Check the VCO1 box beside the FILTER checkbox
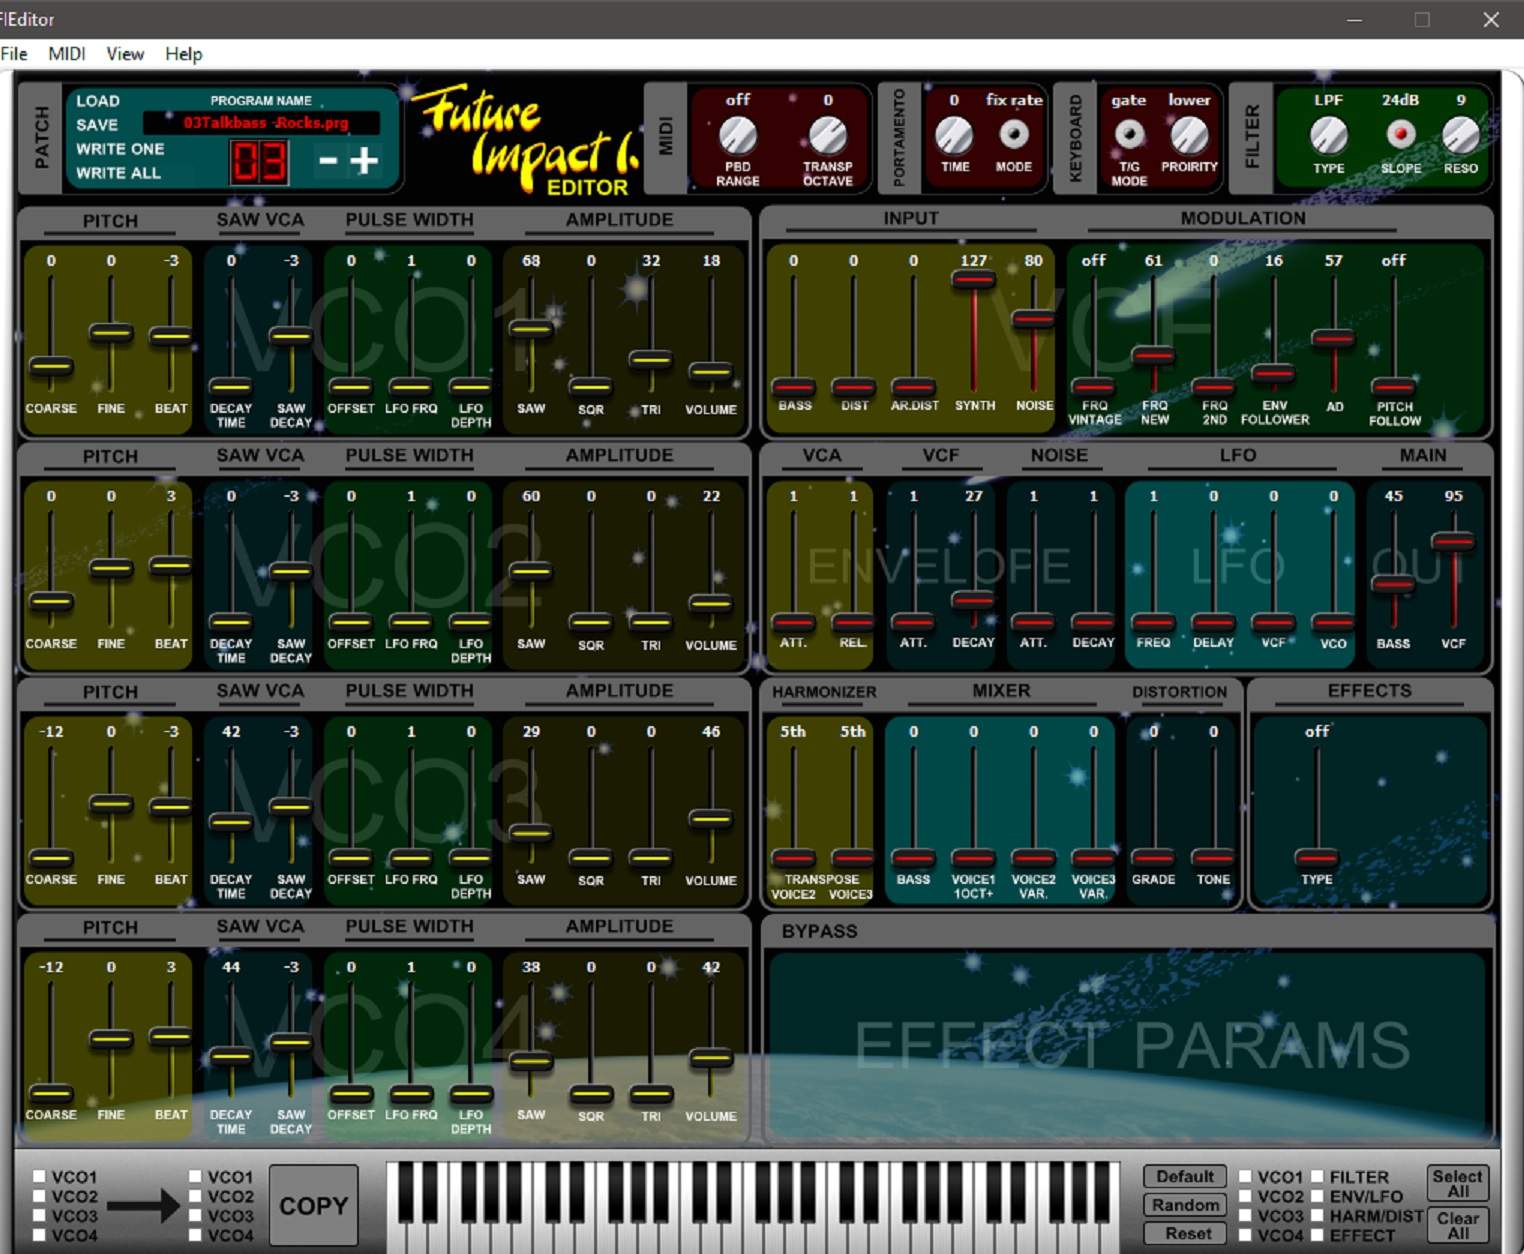 [1245, 1177]
